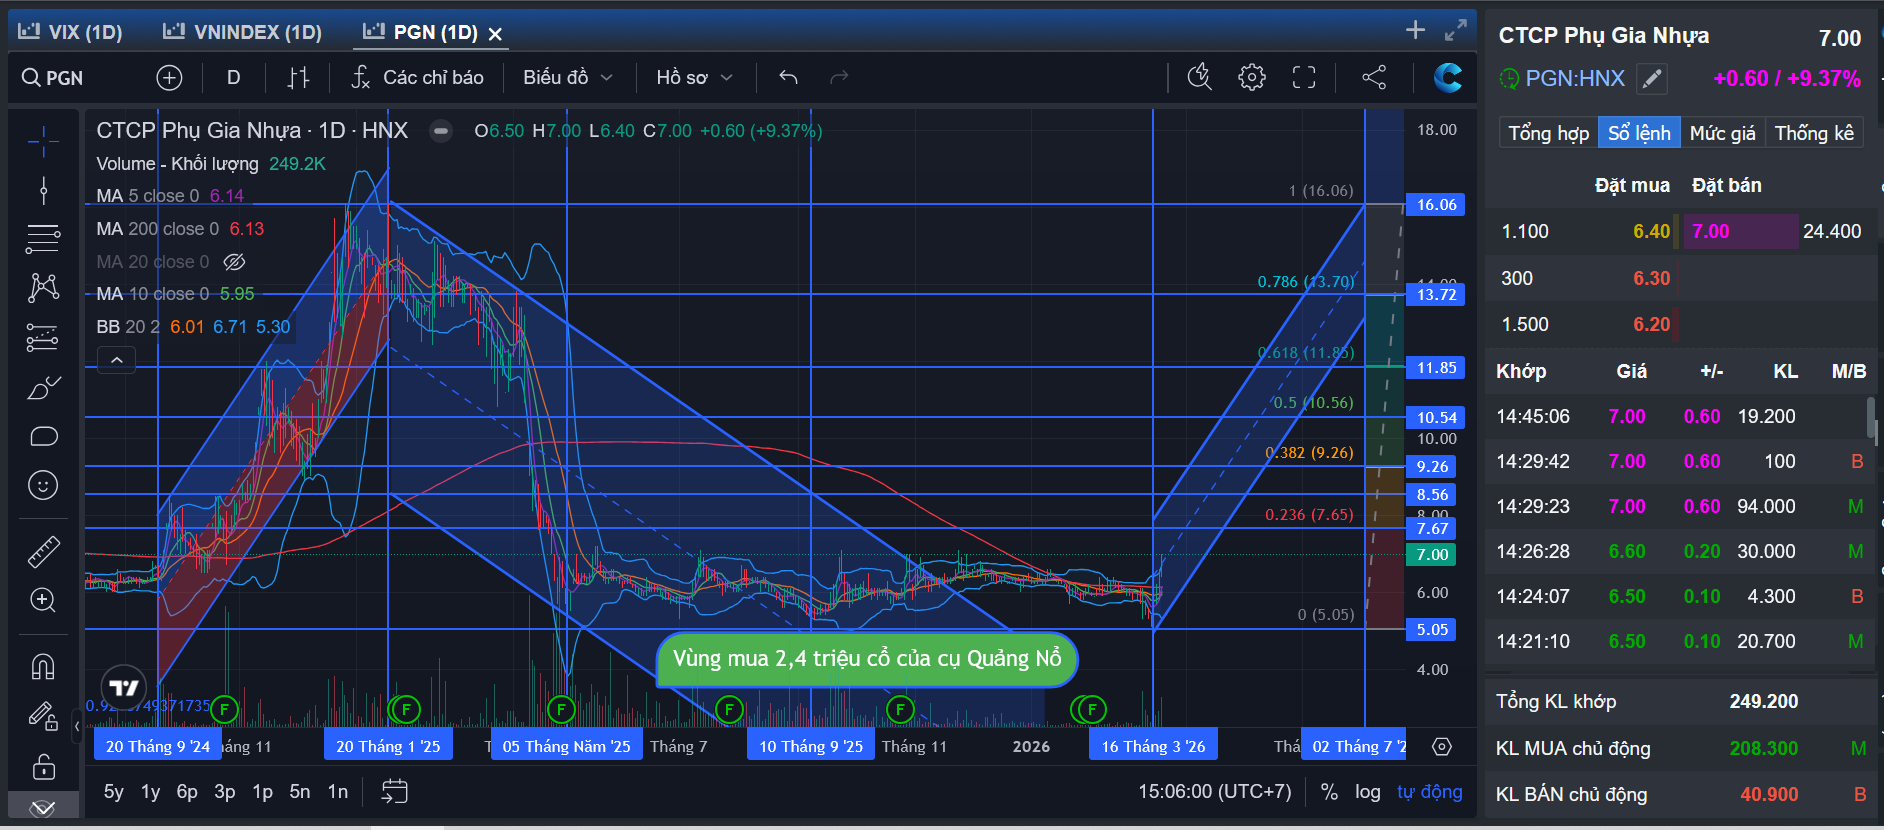Collapse the indicator legend arrow

pyautogui.click(x=117, y=360)
